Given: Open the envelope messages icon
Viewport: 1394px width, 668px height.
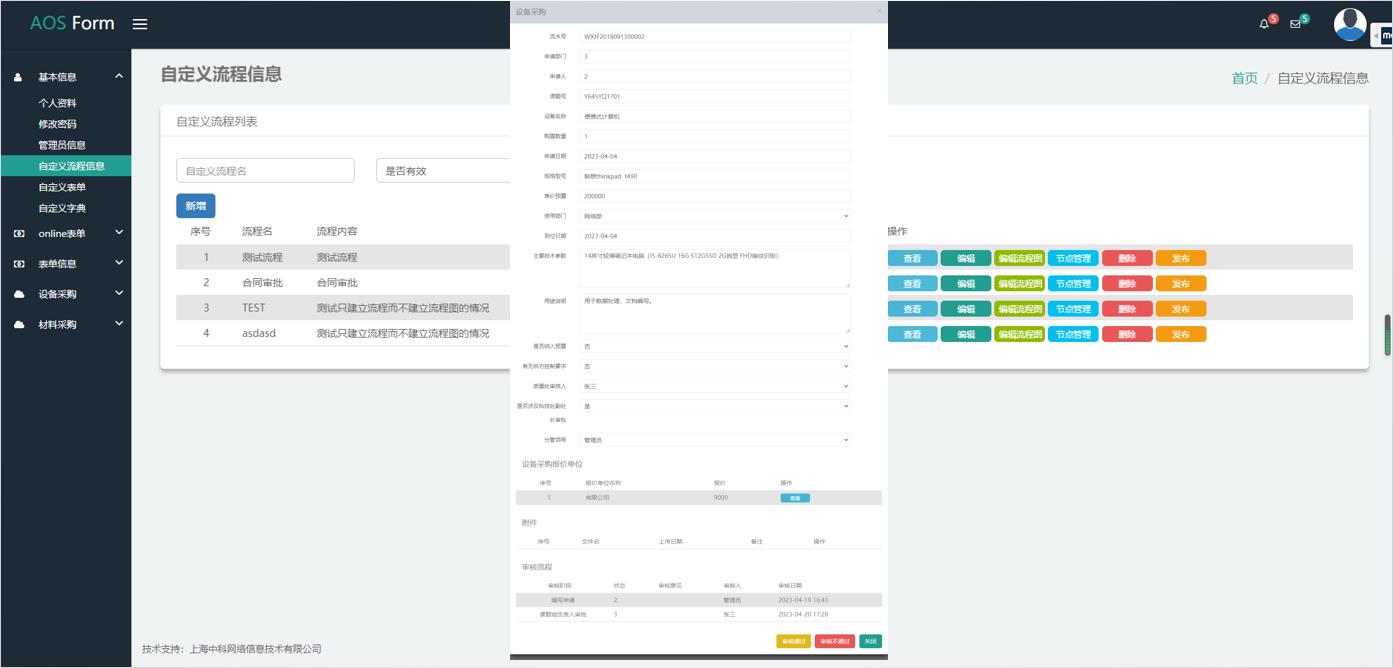Looking at the screenshot, I should (x=1295, y=24).
